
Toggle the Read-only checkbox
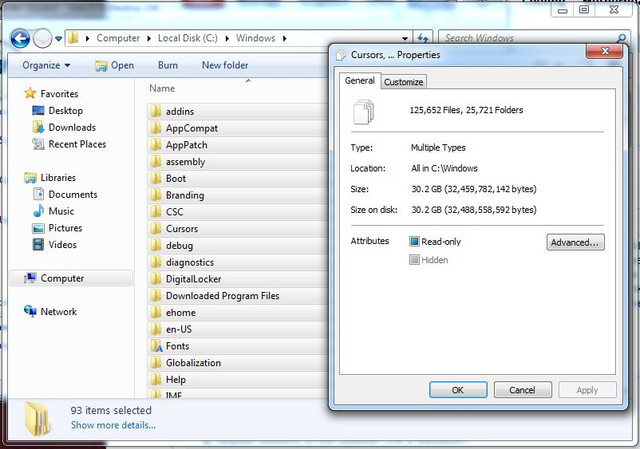coord(414,241)
